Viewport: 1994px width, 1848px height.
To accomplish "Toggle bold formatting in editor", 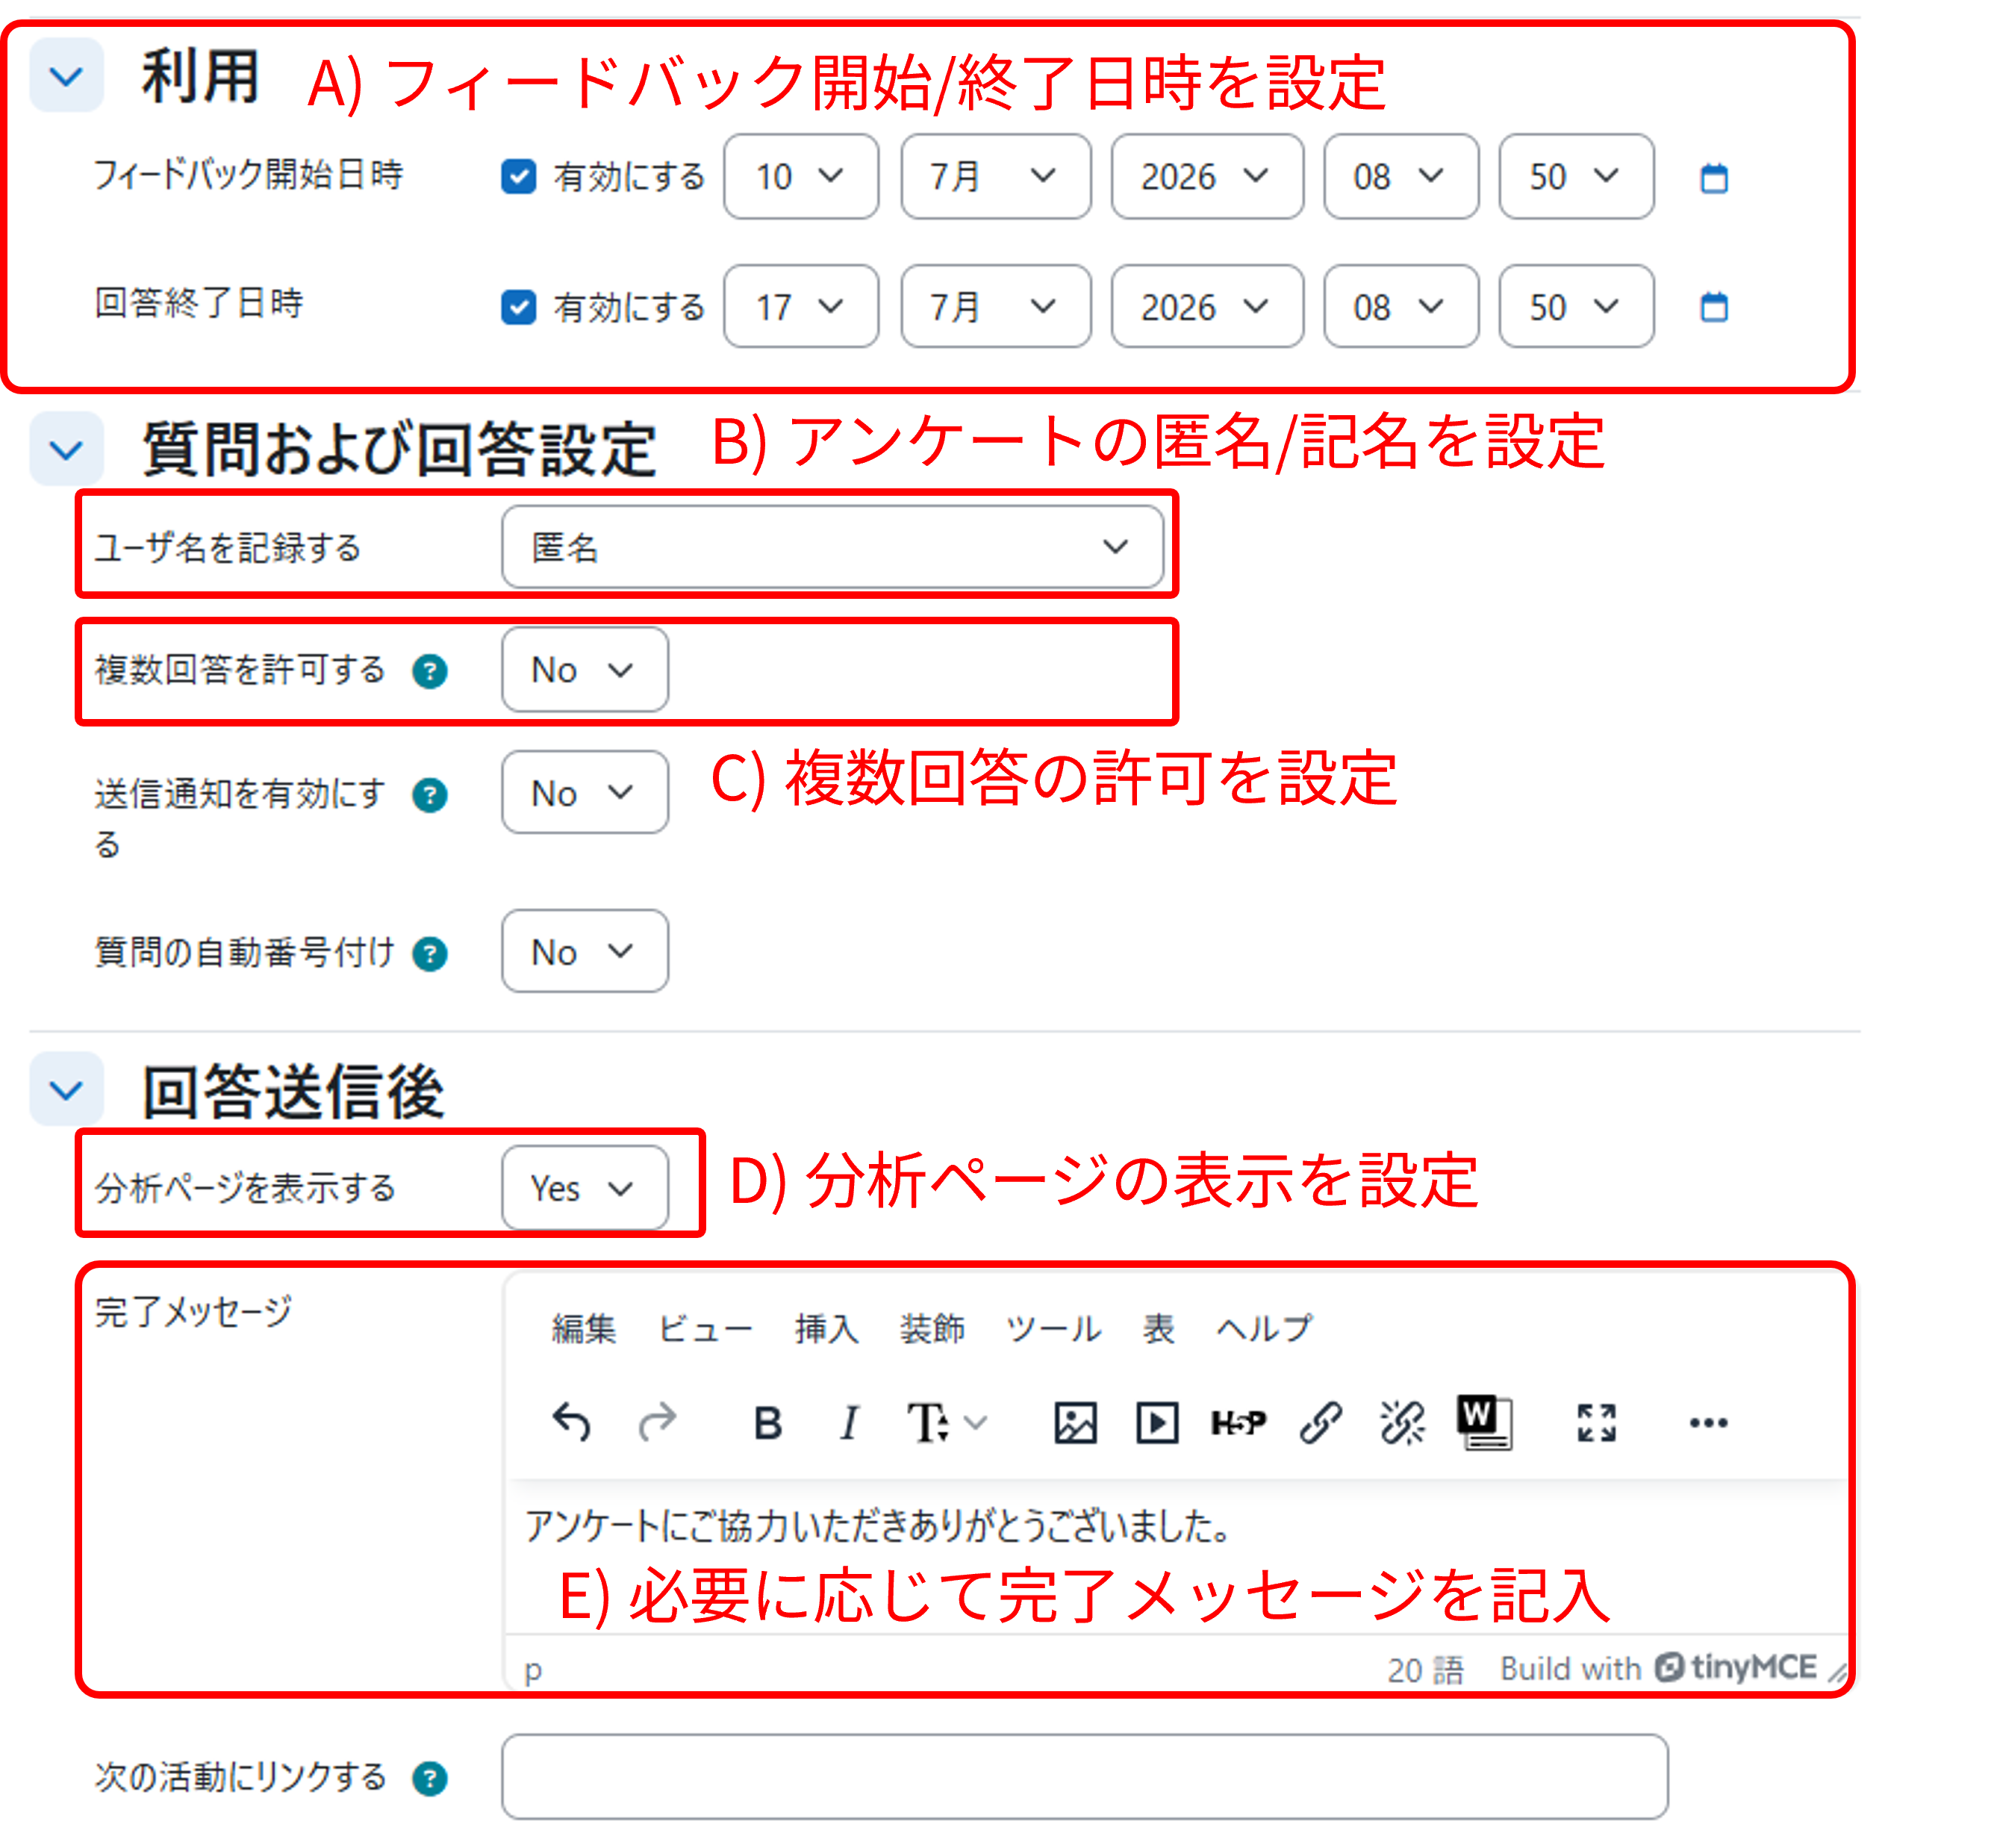I will [x=767, y=1422].
